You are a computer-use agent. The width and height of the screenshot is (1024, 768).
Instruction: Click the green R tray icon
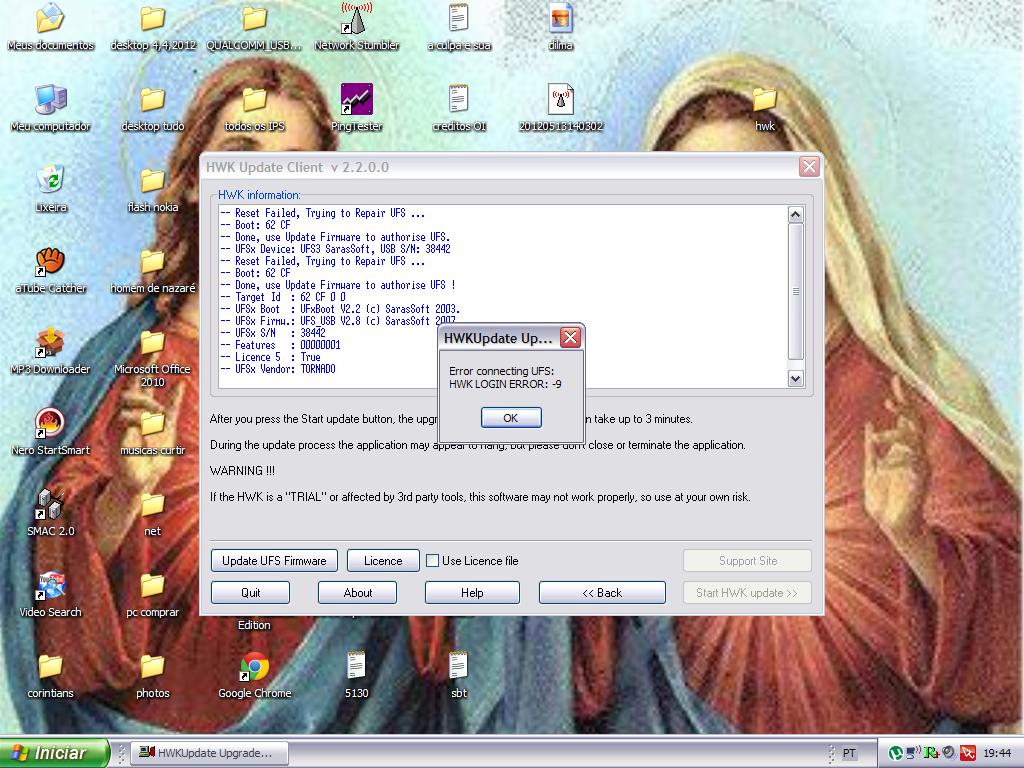(x=931, y=753)
